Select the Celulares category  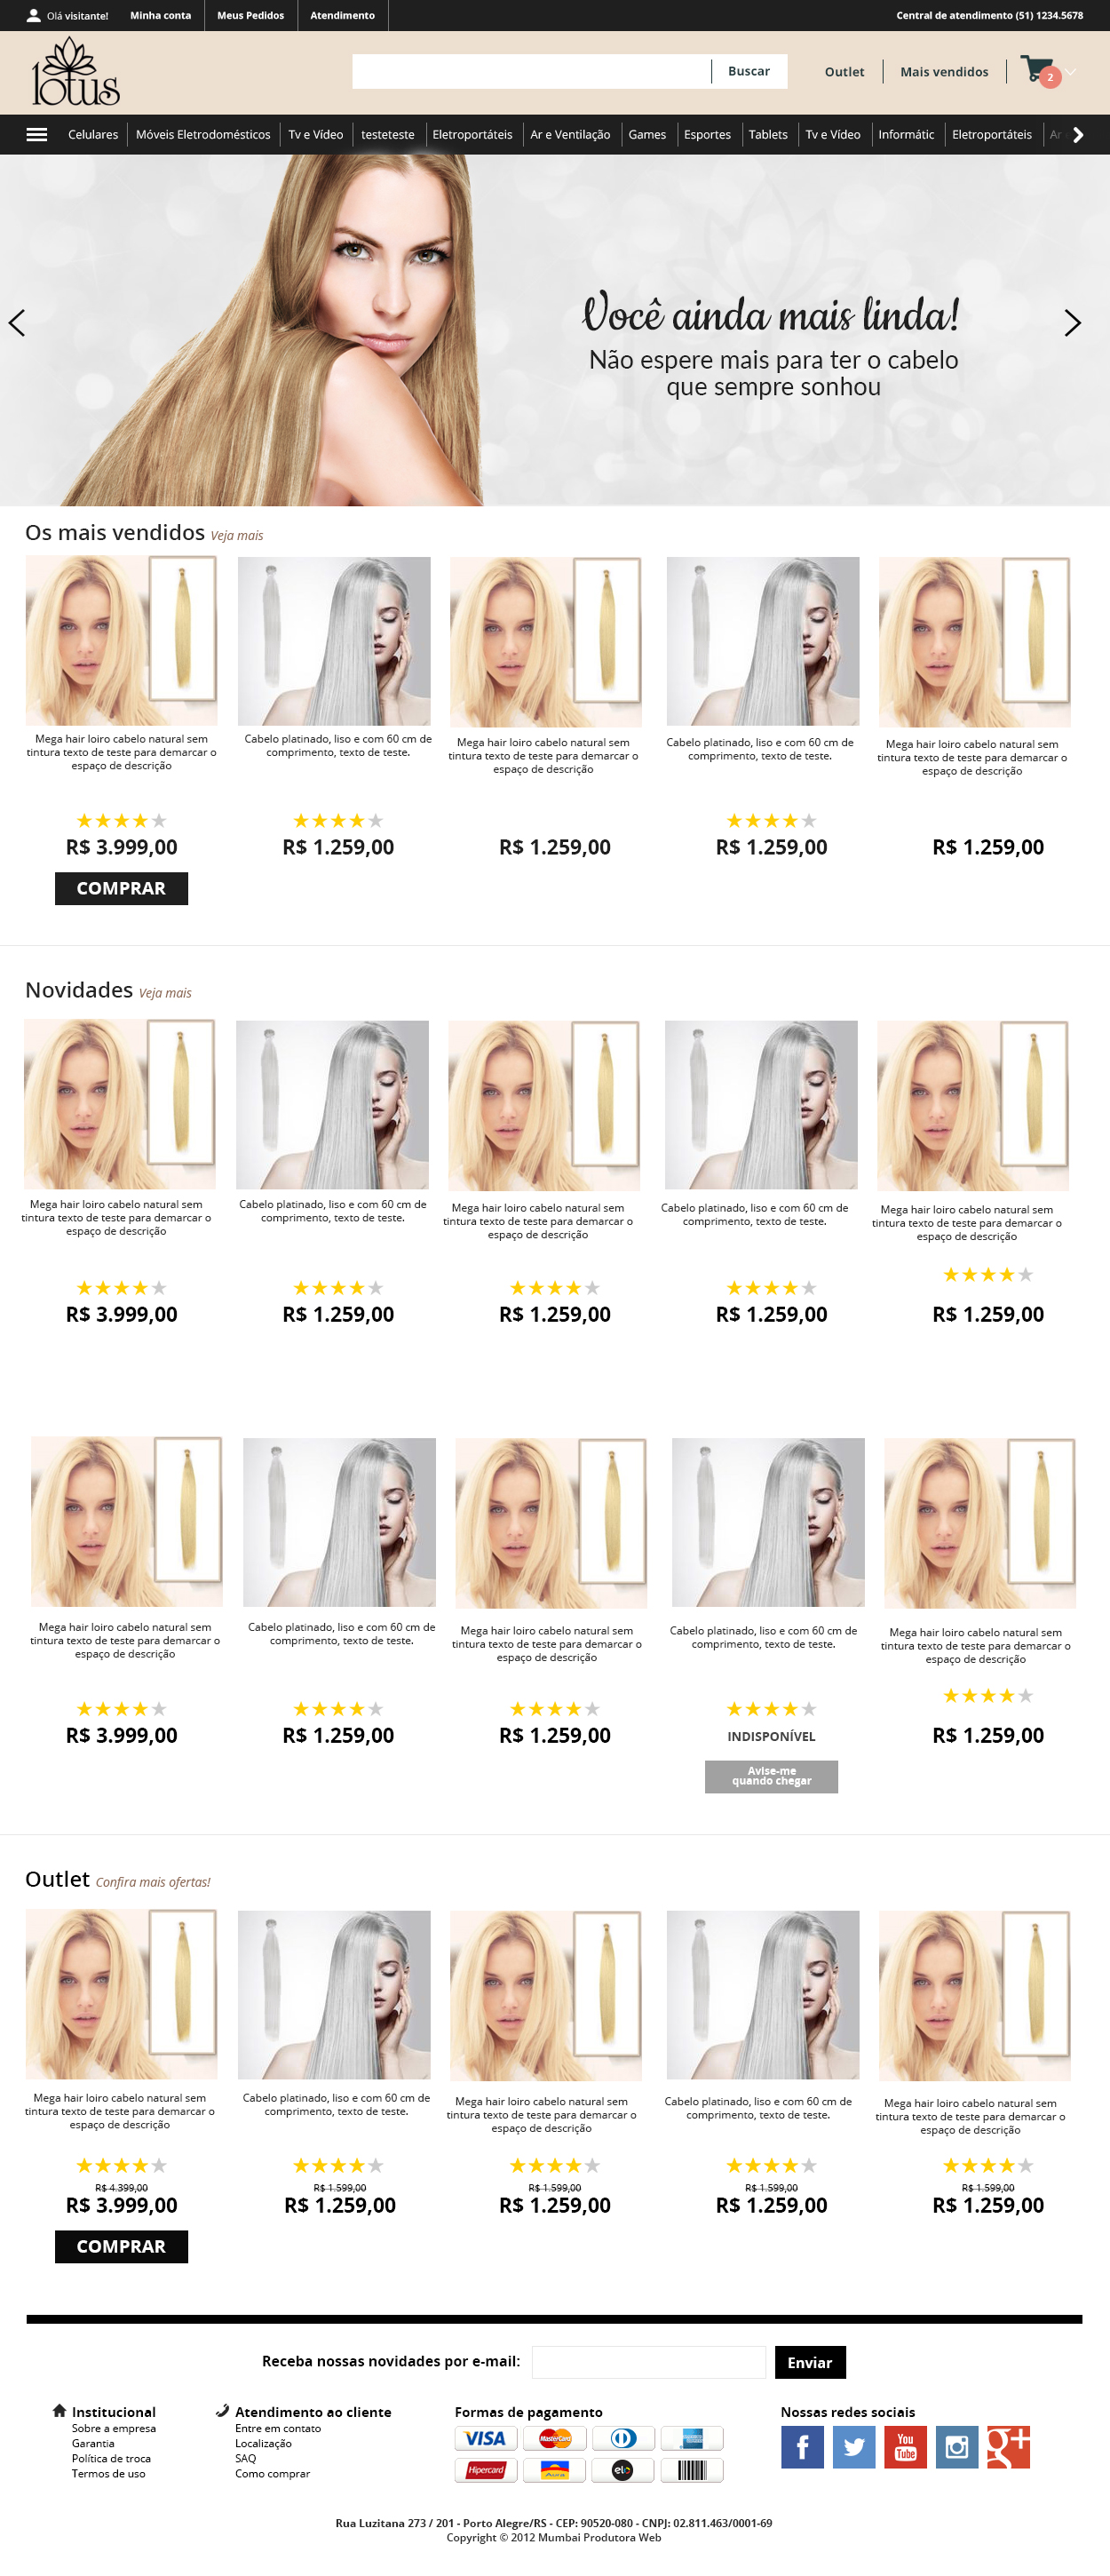(93, 135)
